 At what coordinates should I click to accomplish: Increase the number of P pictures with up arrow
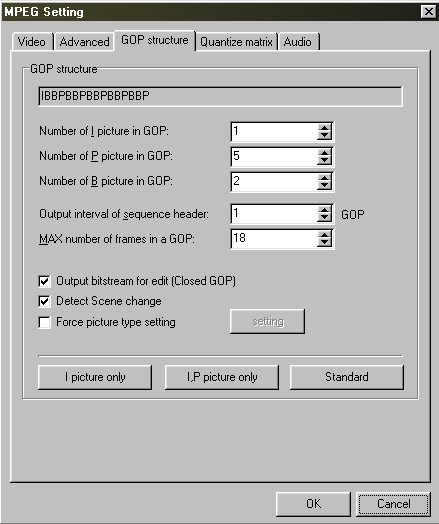324,153
